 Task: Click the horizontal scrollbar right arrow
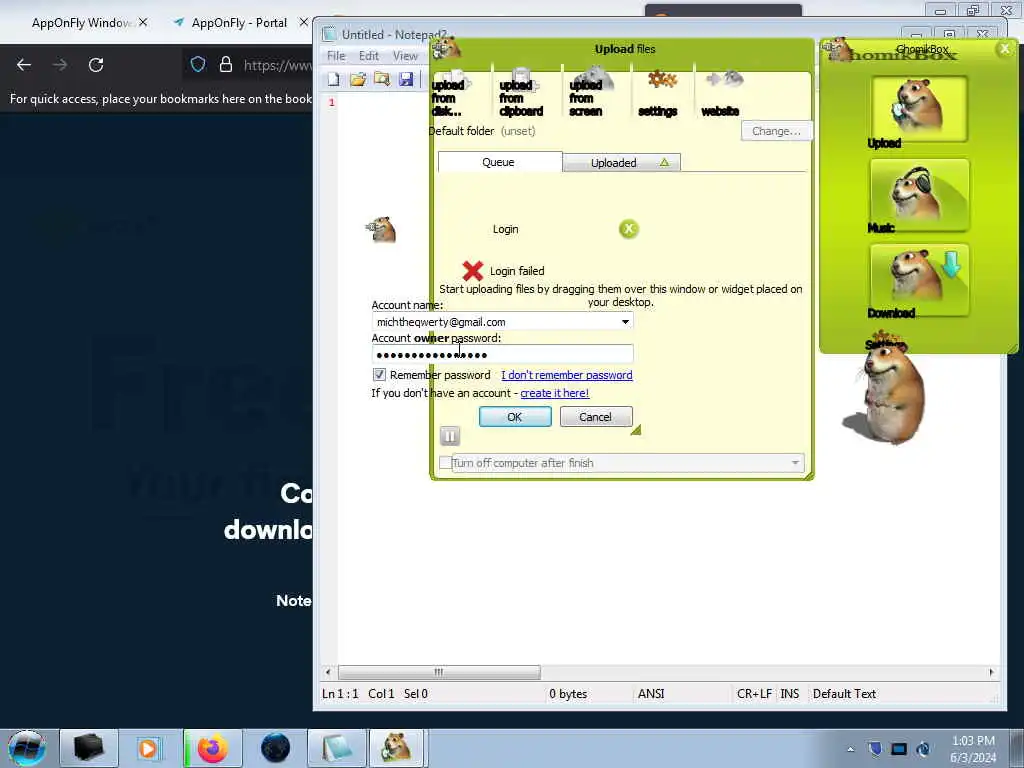coord(991,672)
